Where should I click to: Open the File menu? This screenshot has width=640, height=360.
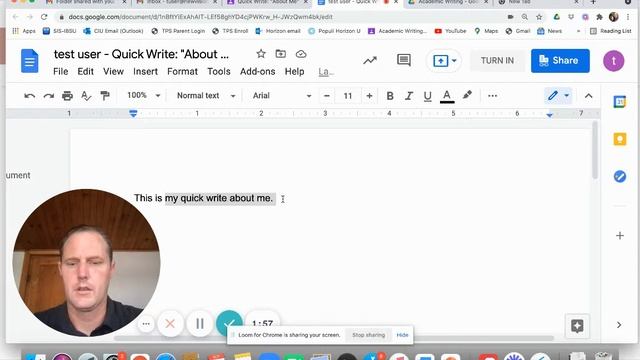coord(60,71)
